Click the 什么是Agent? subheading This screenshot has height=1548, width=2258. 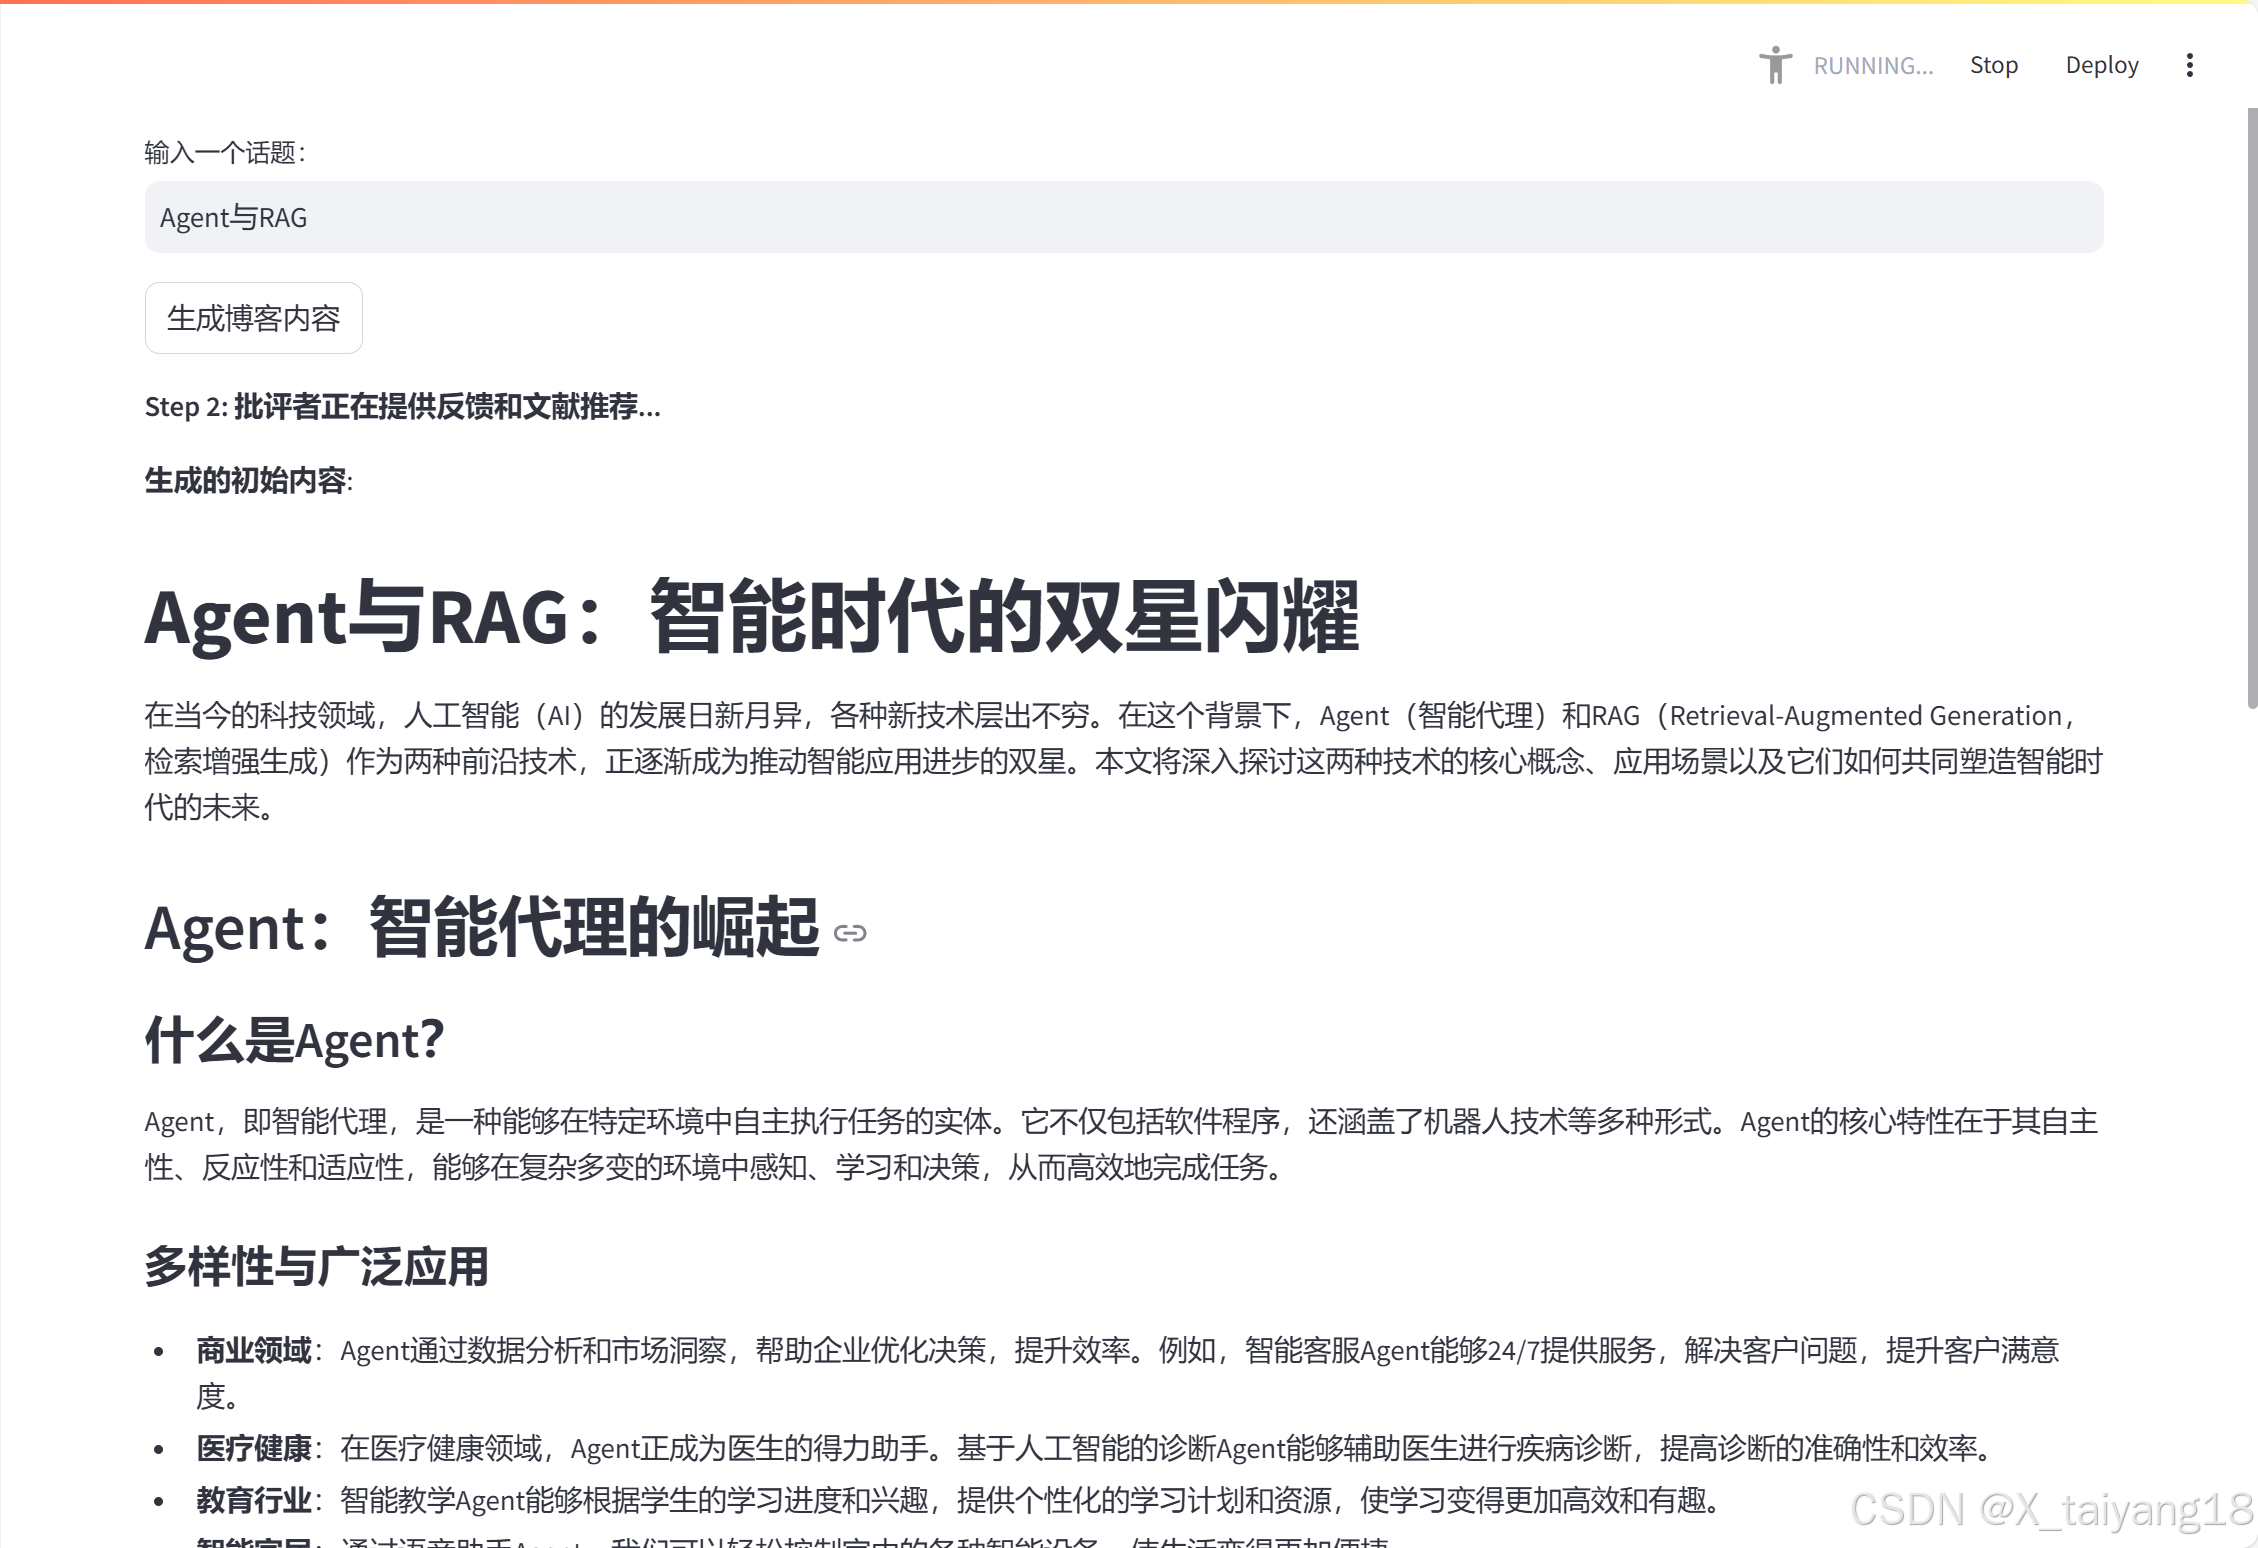(x=294, y=1040)
